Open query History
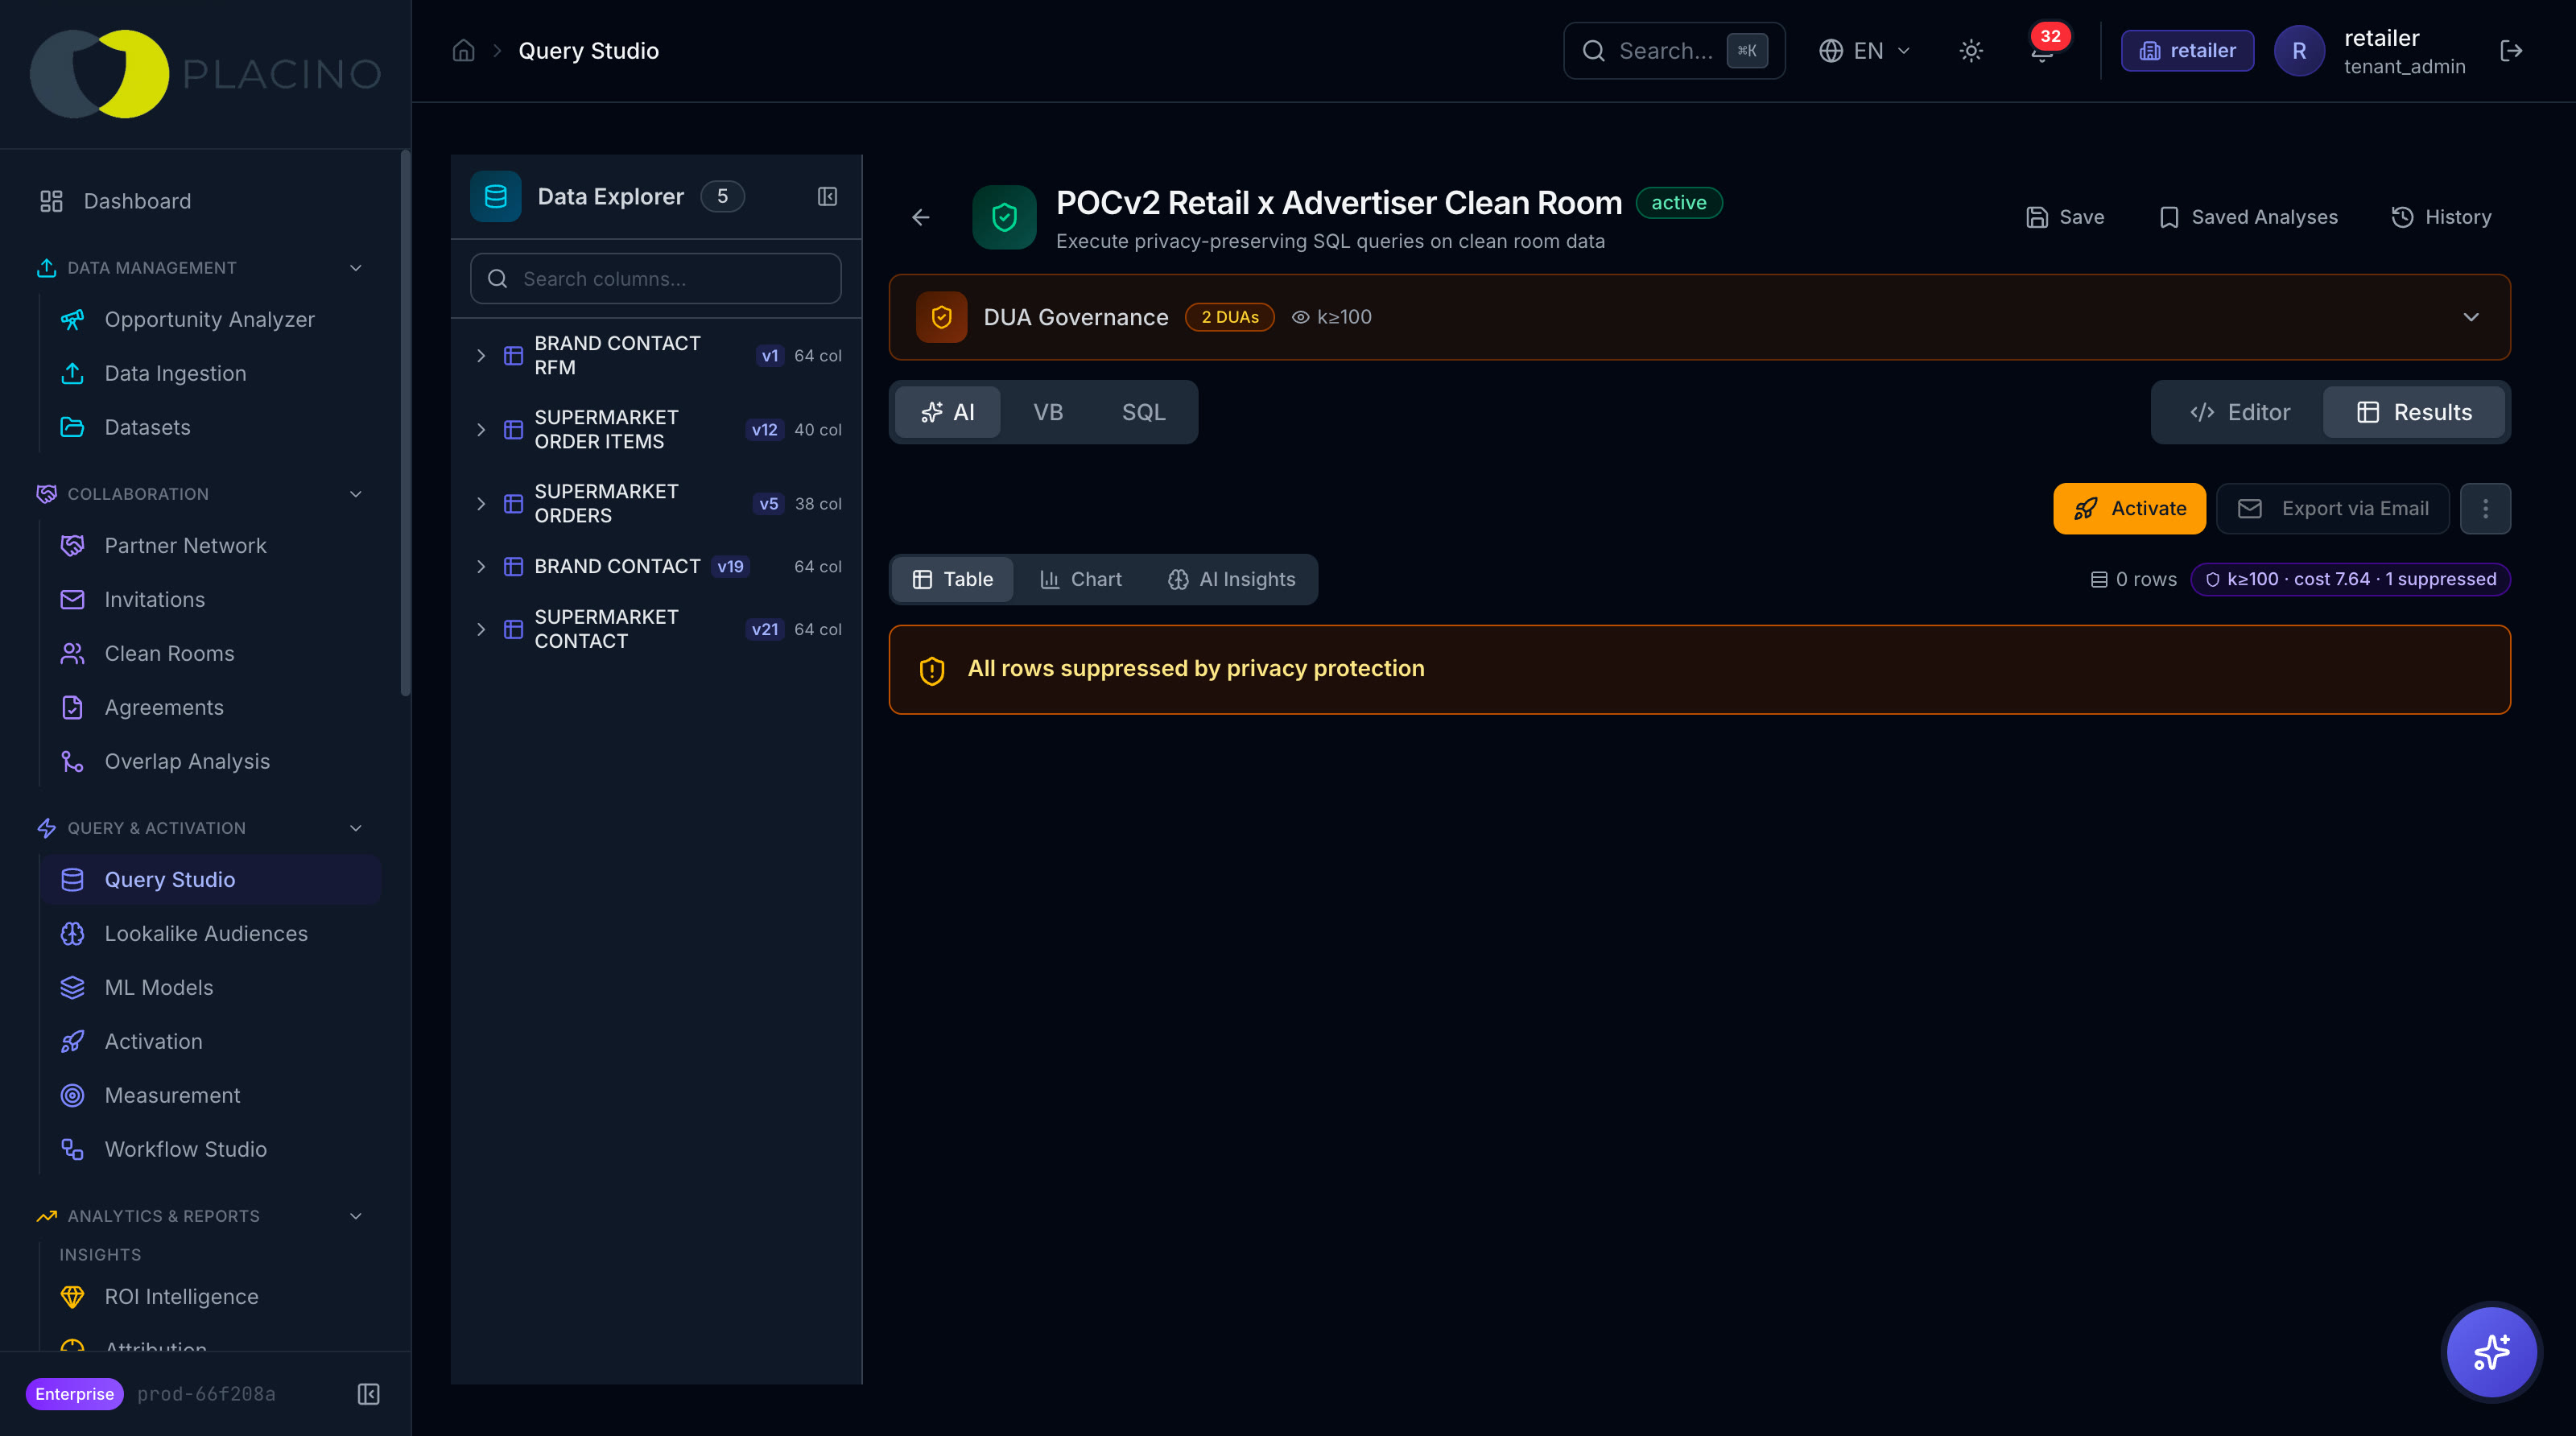 coord(2440,217)
